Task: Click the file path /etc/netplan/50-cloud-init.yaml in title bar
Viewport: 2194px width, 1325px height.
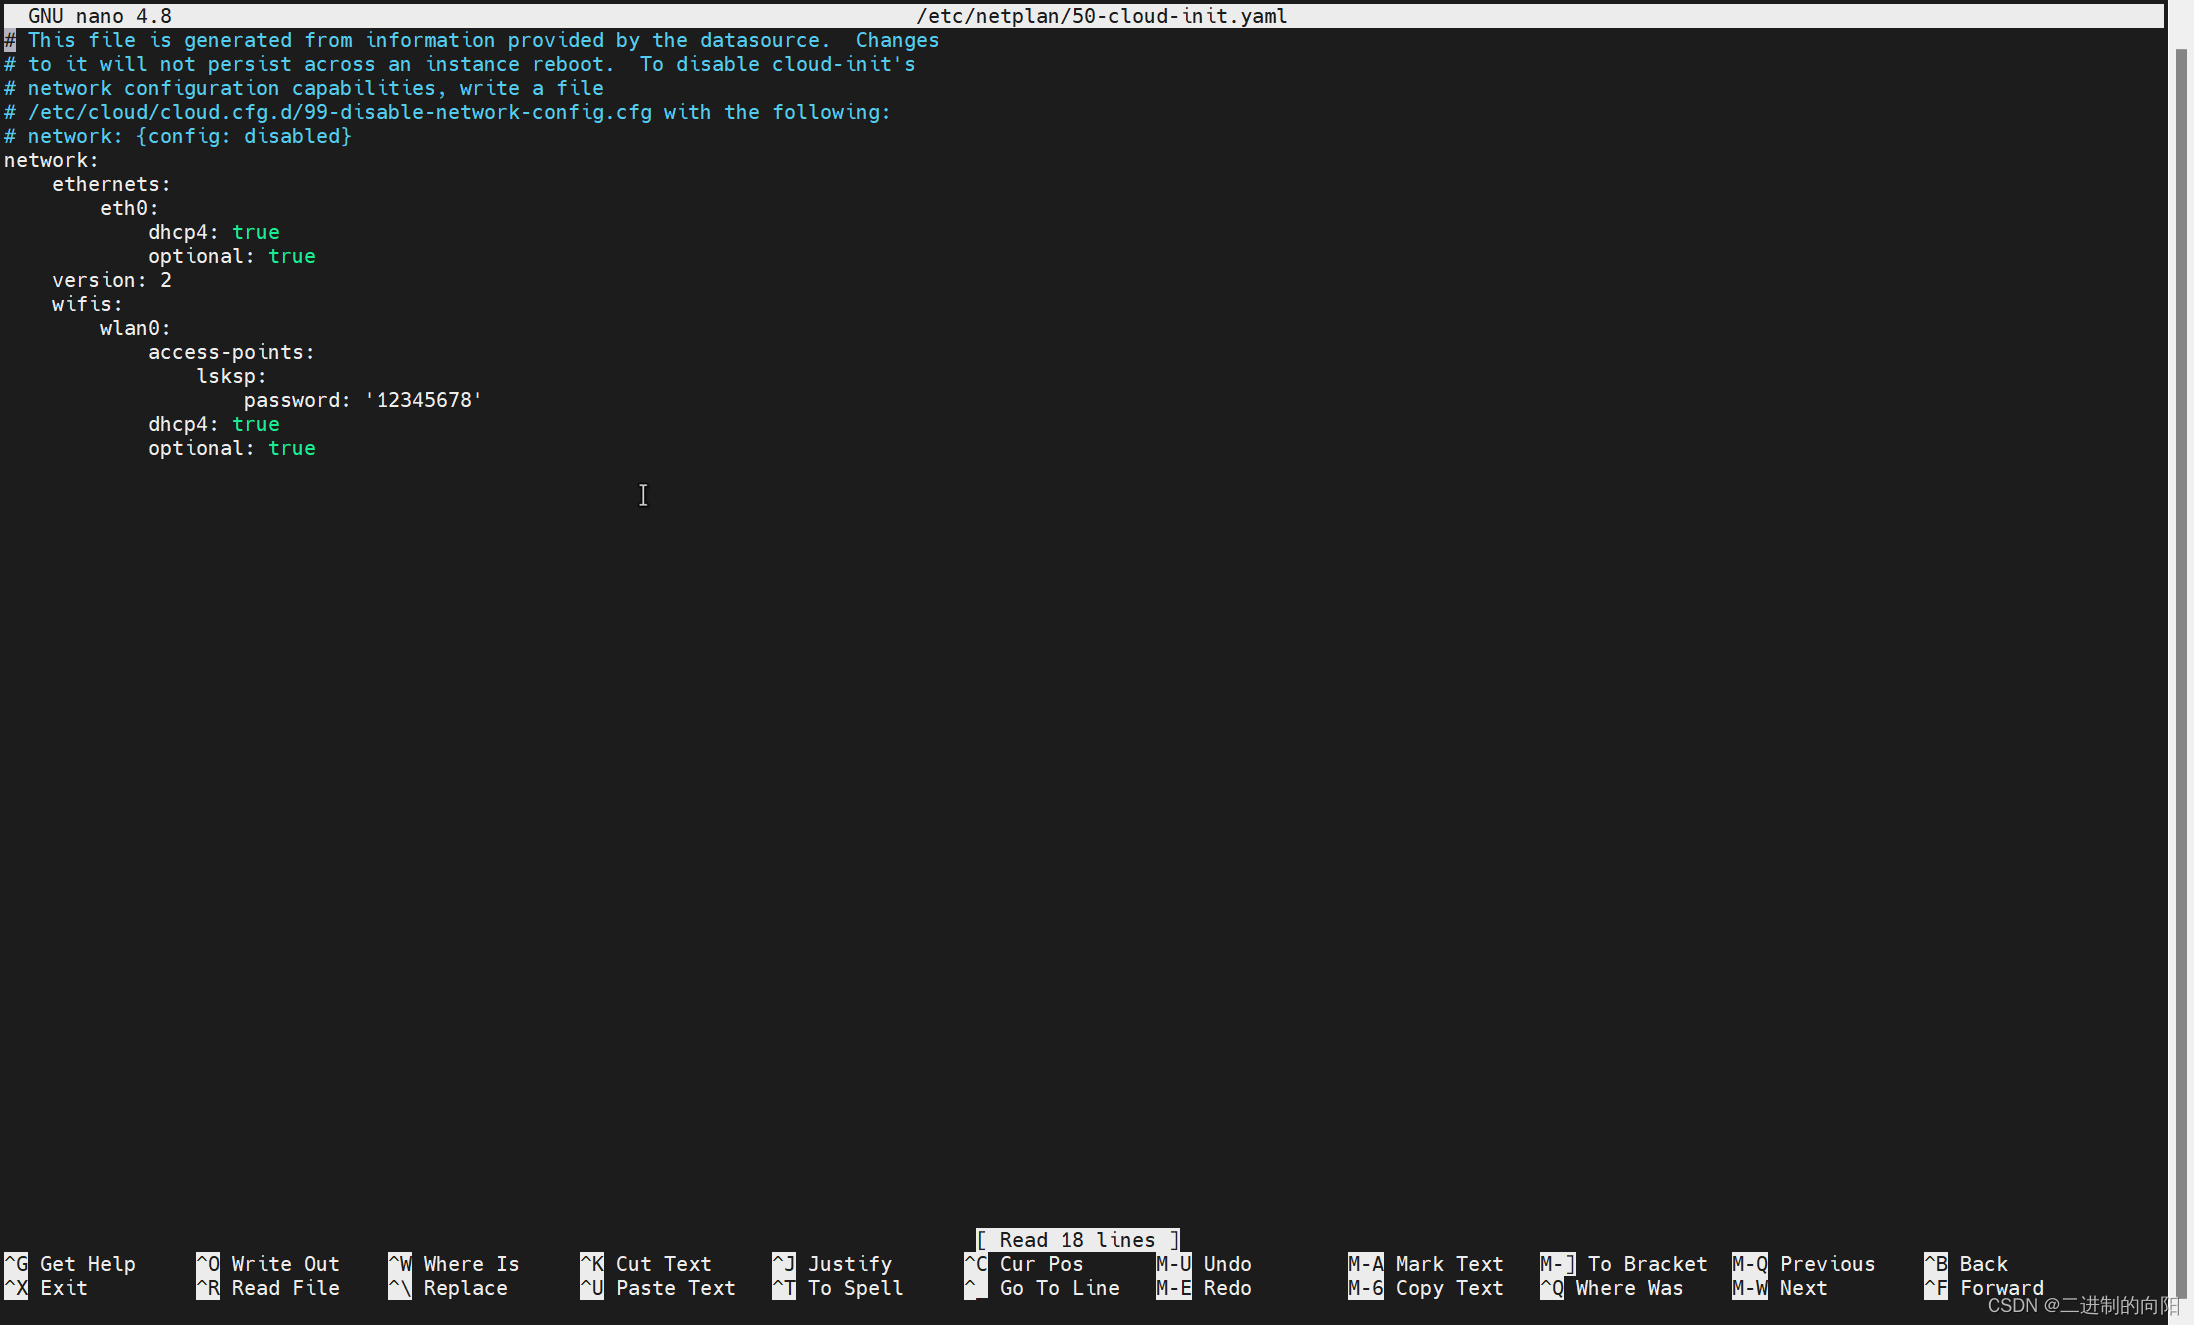Action: 1102,16
